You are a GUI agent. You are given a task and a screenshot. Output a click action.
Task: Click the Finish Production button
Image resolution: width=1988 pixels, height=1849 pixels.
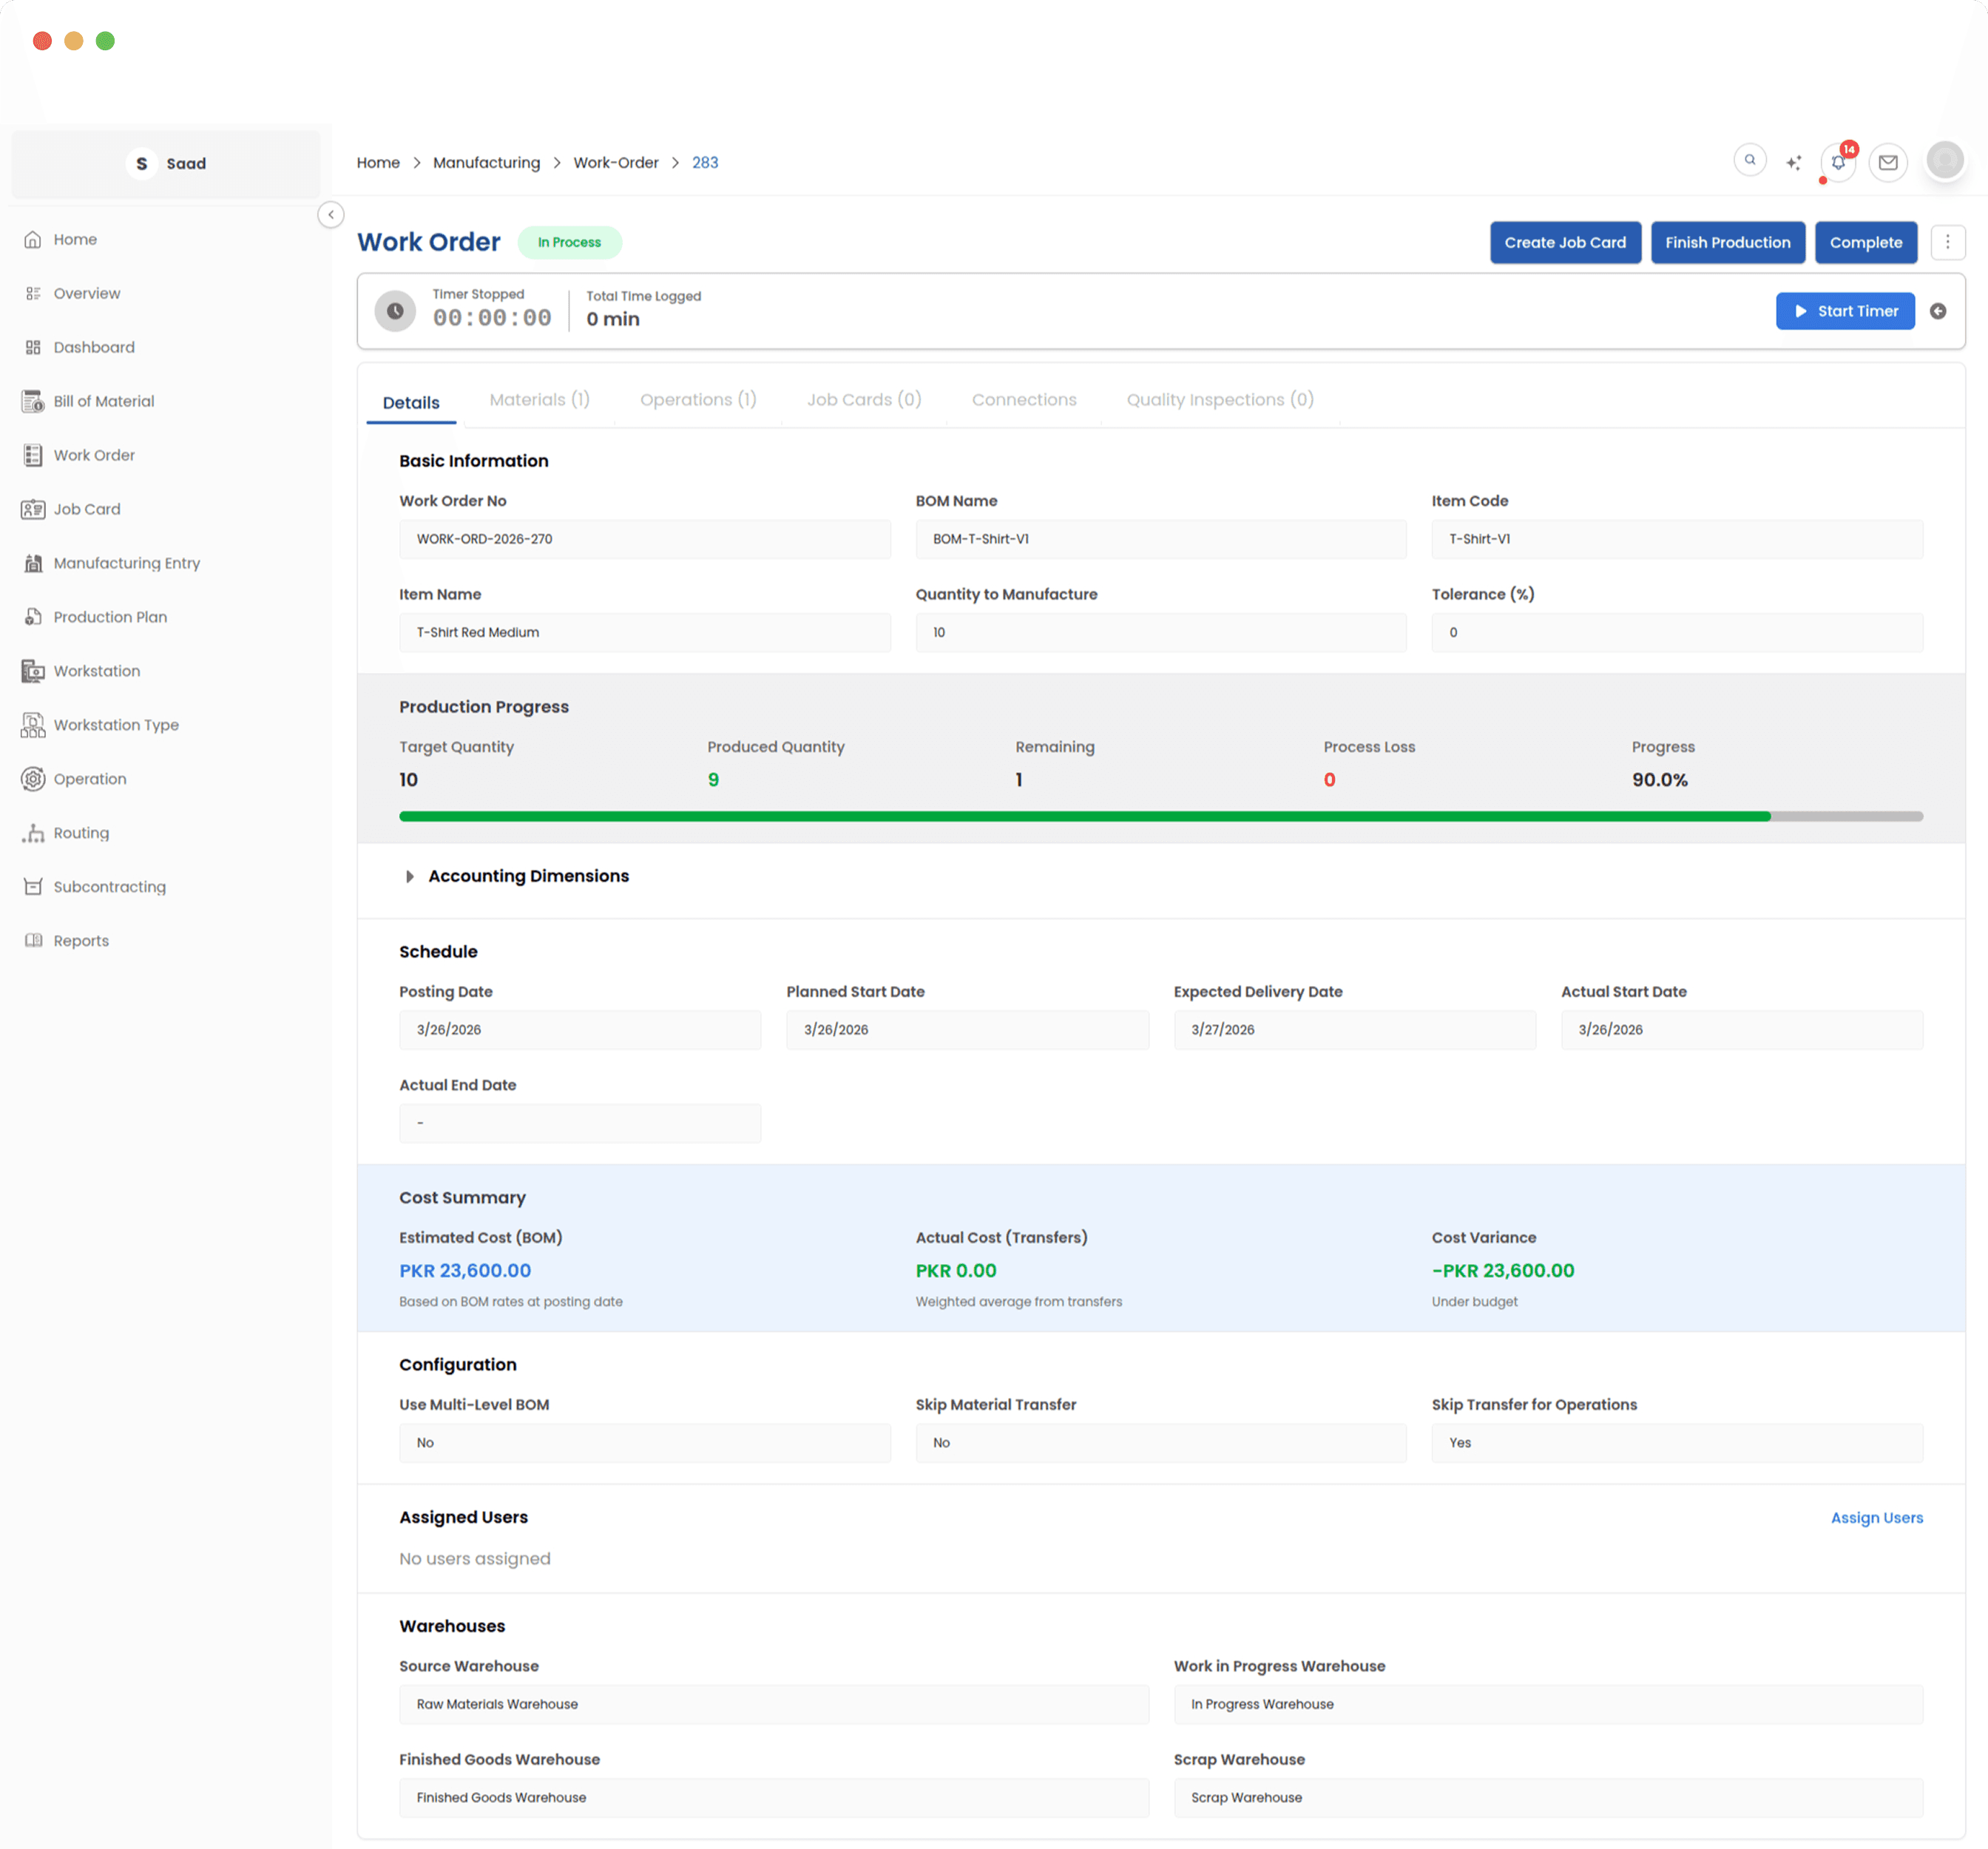[x=1728, y=242]
